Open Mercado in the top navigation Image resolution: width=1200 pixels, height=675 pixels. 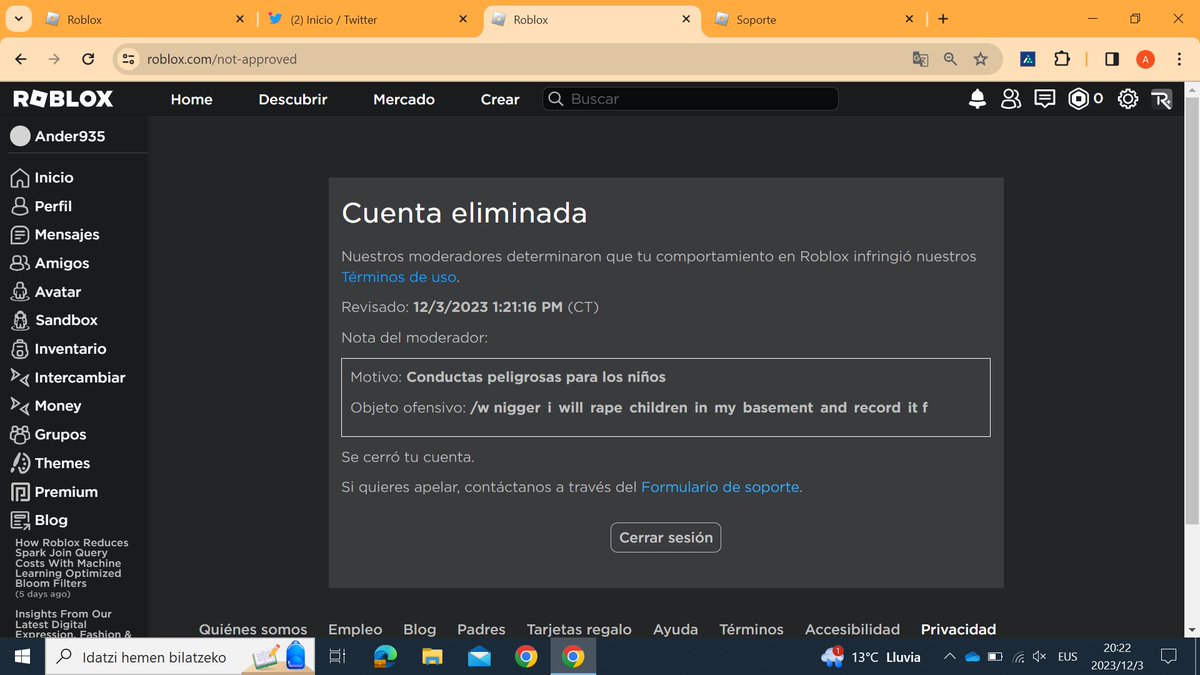click(x=404, y=99)
